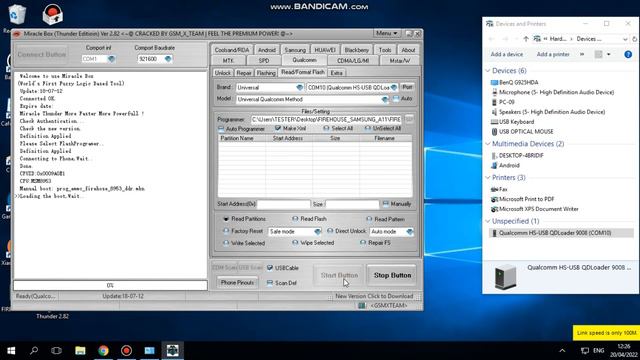Open the Safe mode dropdown
Image resolution: width=640 pixels, height=360 pixels.
(317, 231)
